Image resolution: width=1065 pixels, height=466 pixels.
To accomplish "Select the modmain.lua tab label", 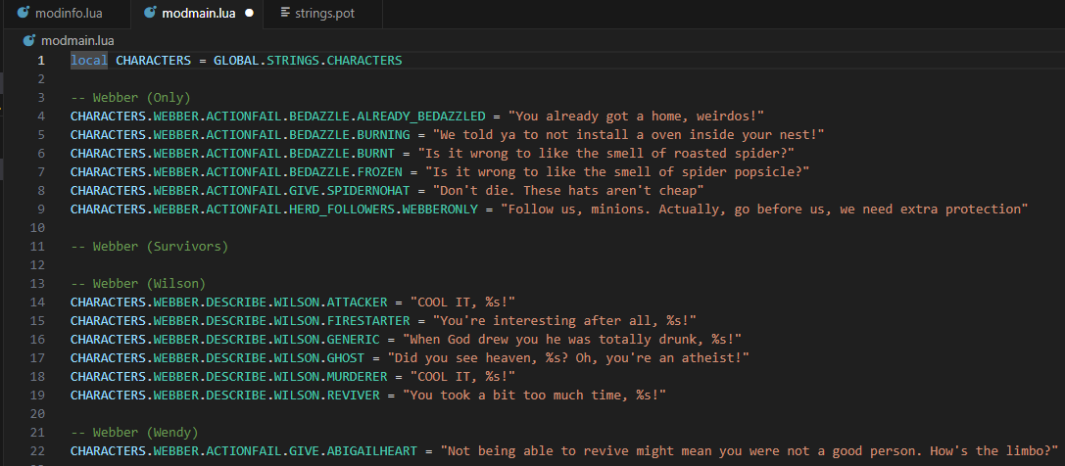I will 201,14.
